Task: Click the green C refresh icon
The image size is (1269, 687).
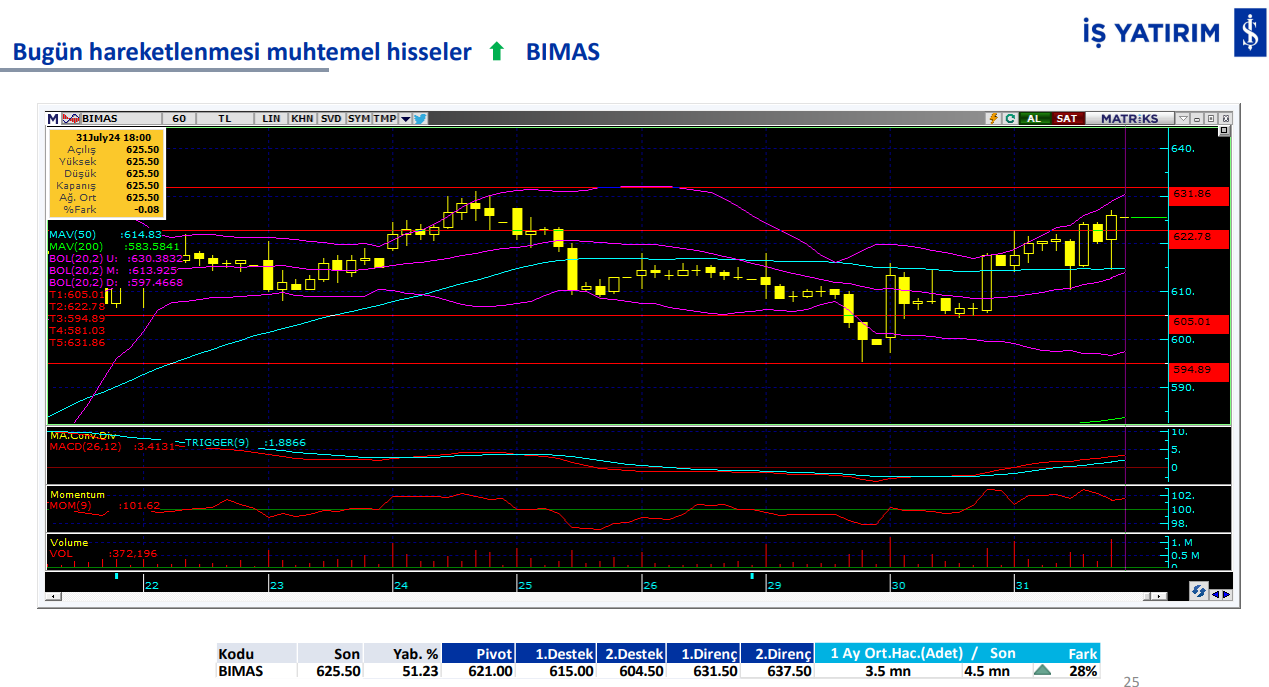Action: (1010, 118)
